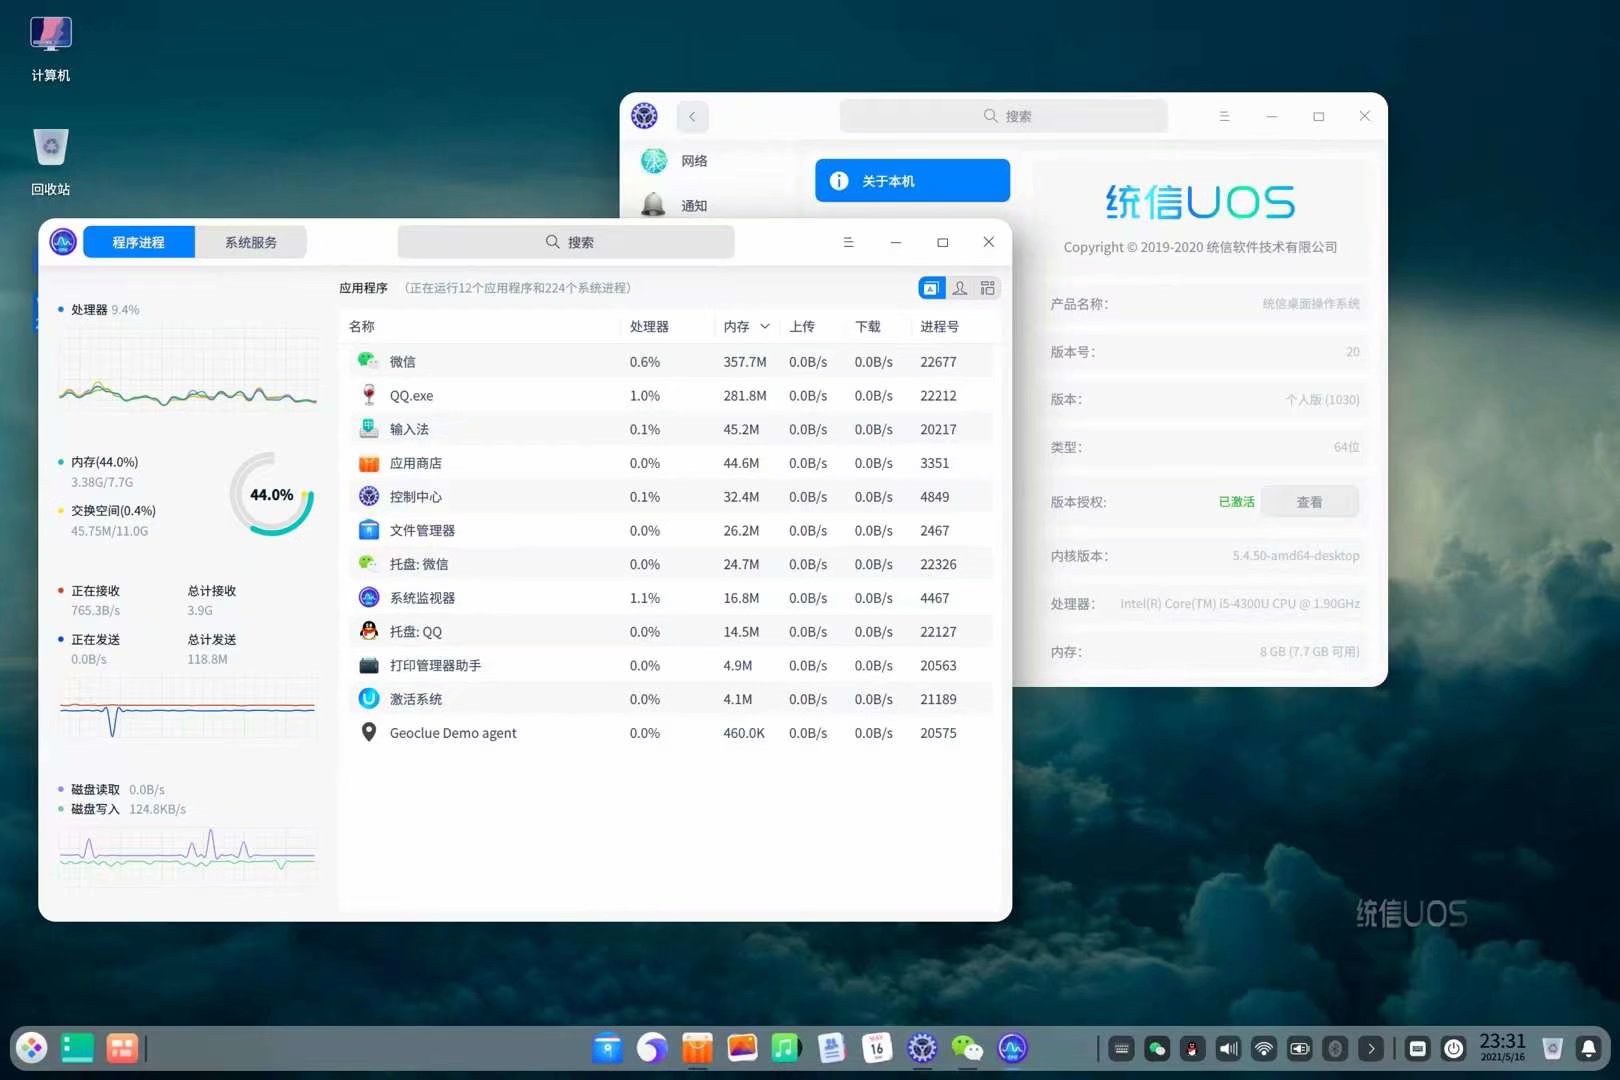1620x1080 pixels.
Task: Click the QQ tray penguin icon
Action: 1192,1048
